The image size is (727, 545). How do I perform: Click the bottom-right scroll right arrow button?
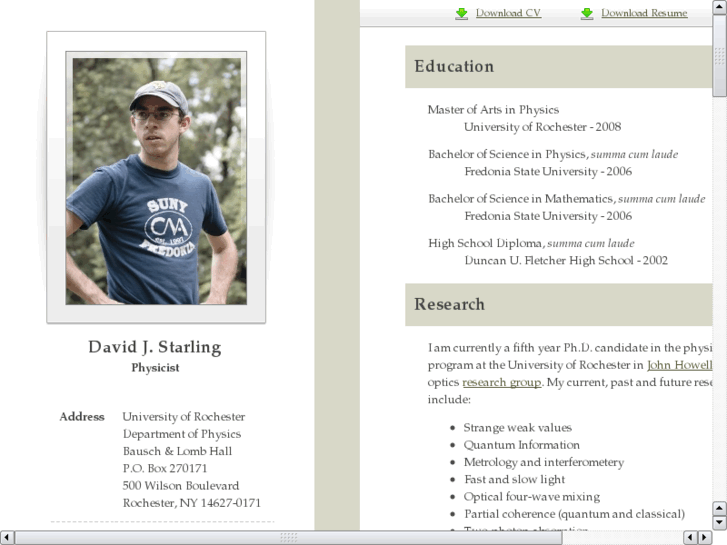coord(705,538)
